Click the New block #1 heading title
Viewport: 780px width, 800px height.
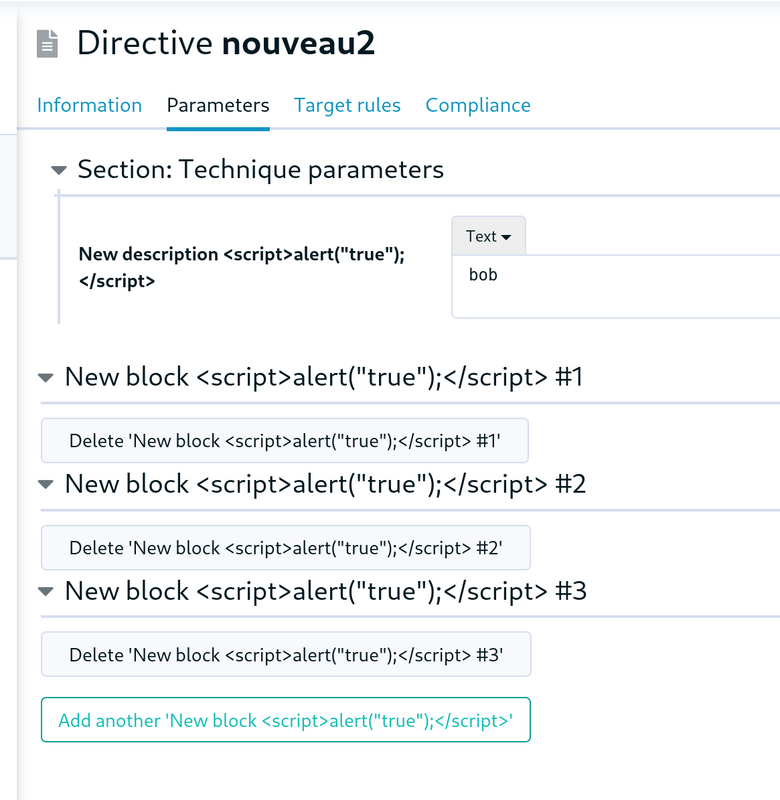coord(324,377)
